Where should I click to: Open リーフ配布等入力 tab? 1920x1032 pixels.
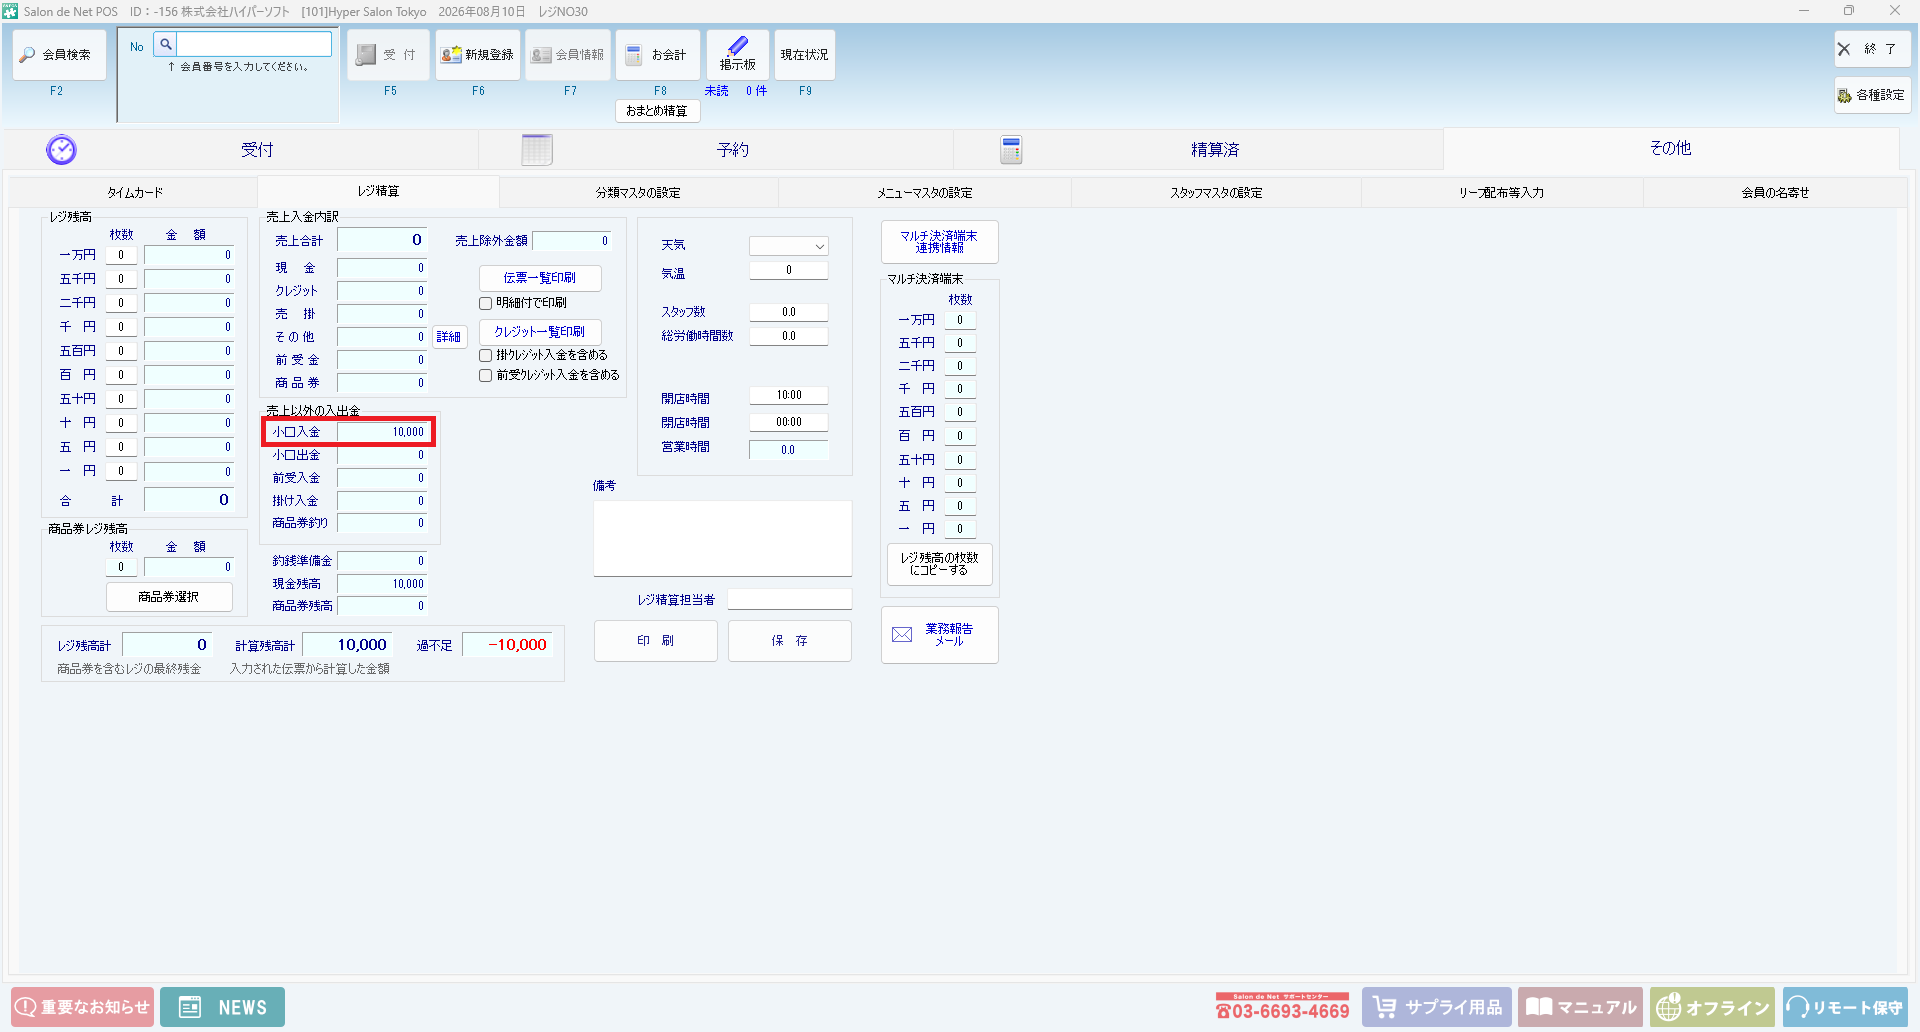coord(1501,193)
